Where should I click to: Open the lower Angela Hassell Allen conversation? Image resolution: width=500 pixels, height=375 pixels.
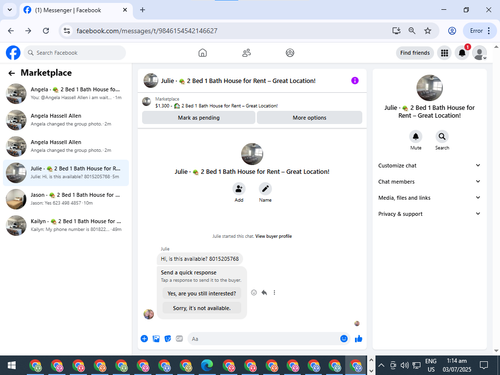coord(66,146)
